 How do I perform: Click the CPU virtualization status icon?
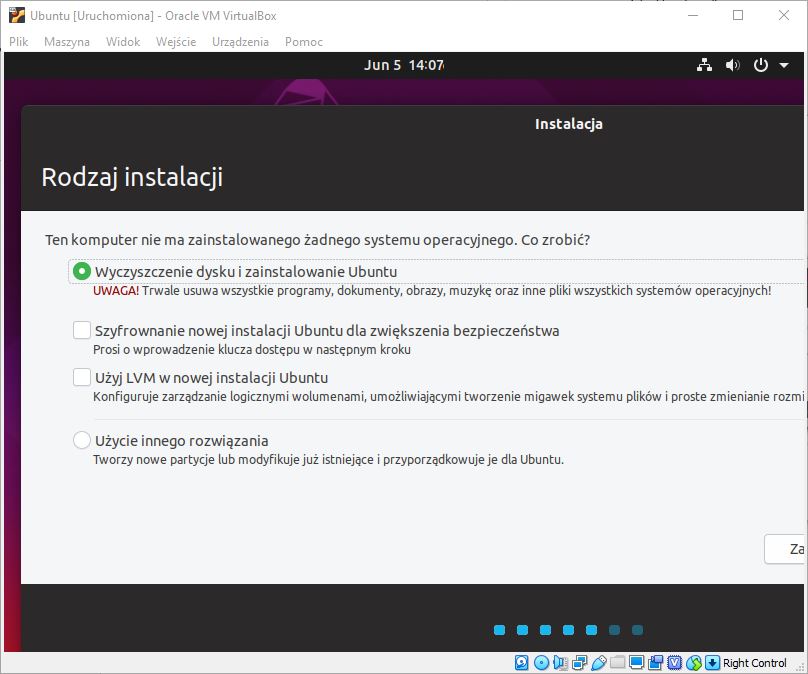coord(675,663)
